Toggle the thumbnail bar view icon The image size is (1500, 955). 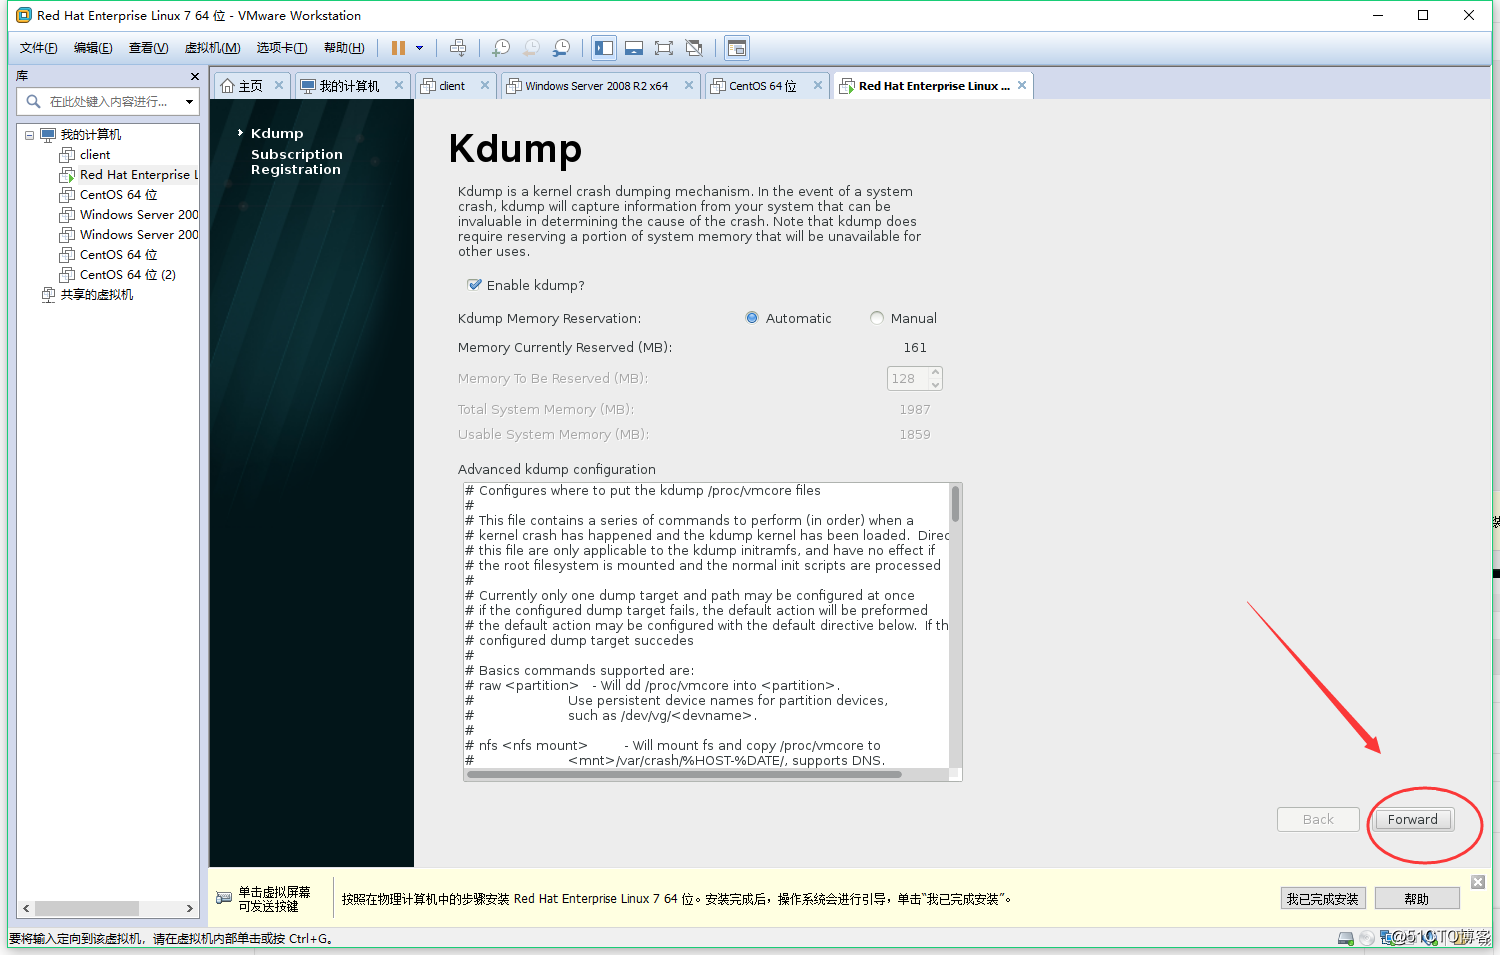[634, 48]
